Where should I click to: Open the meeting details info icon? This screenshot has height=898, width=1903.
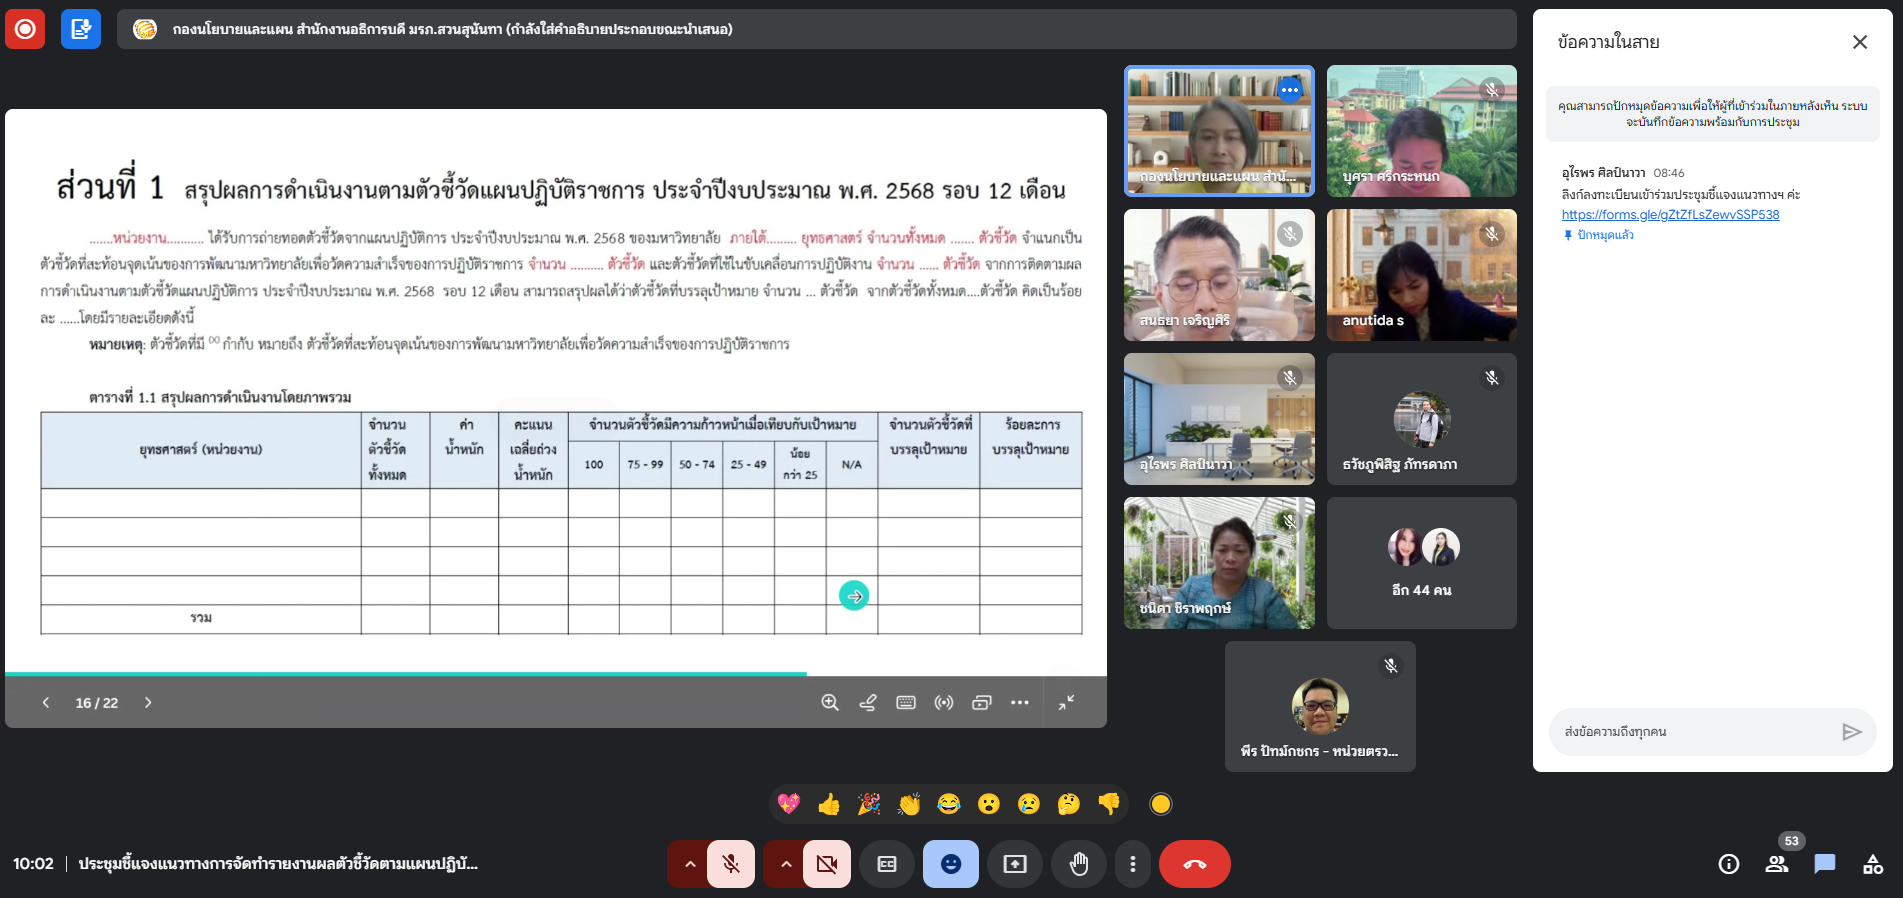point(1728,864)
